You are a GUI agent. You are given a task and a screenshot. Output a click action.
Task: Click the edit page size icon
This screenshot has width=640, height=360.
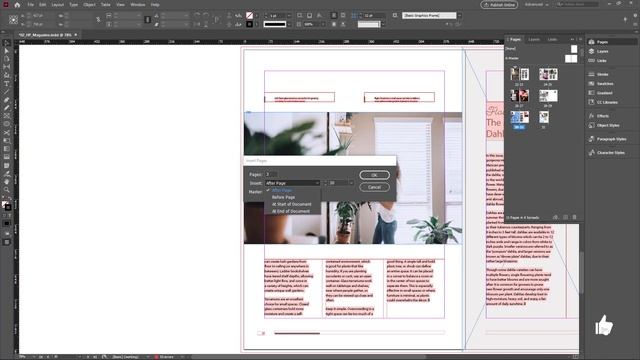coord(556,218)
